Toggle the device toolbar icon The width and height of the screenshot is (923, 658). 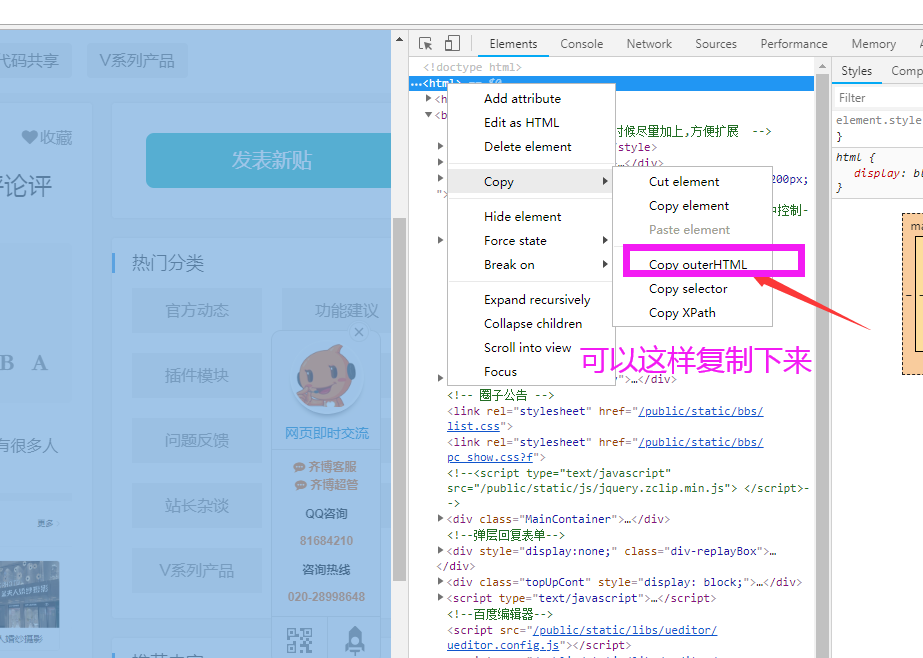point(452,44)
